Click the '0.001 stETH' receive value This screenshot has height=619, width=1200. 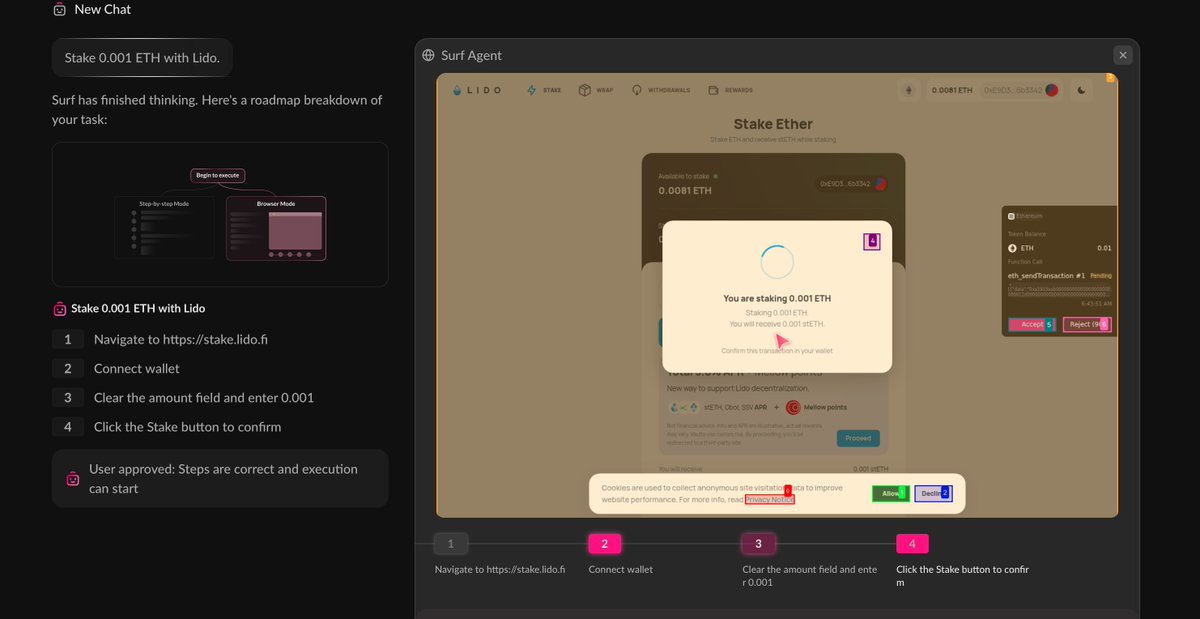click(871, 469)
